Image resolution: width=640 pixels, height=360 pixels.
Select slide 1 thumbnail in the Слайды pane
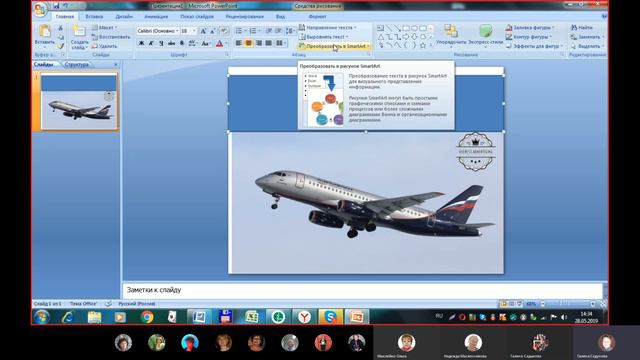click(79, 102)
